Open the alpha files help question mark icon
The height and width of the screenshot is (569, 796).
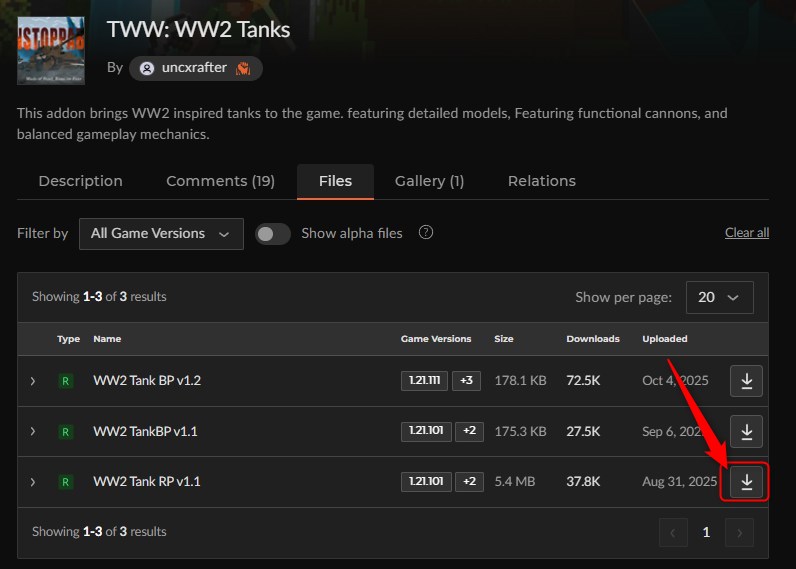coord(425,232)
